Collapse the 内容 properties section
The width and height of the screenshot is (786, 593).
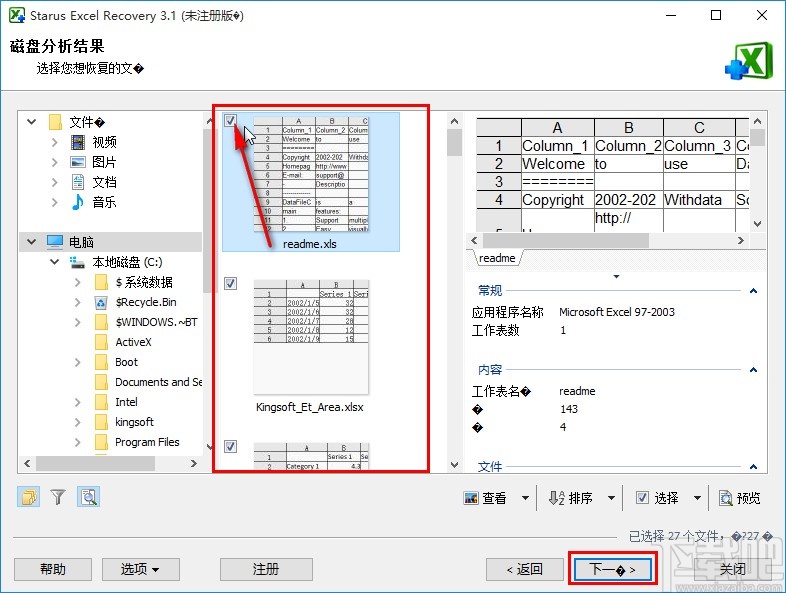pos(753,370)
